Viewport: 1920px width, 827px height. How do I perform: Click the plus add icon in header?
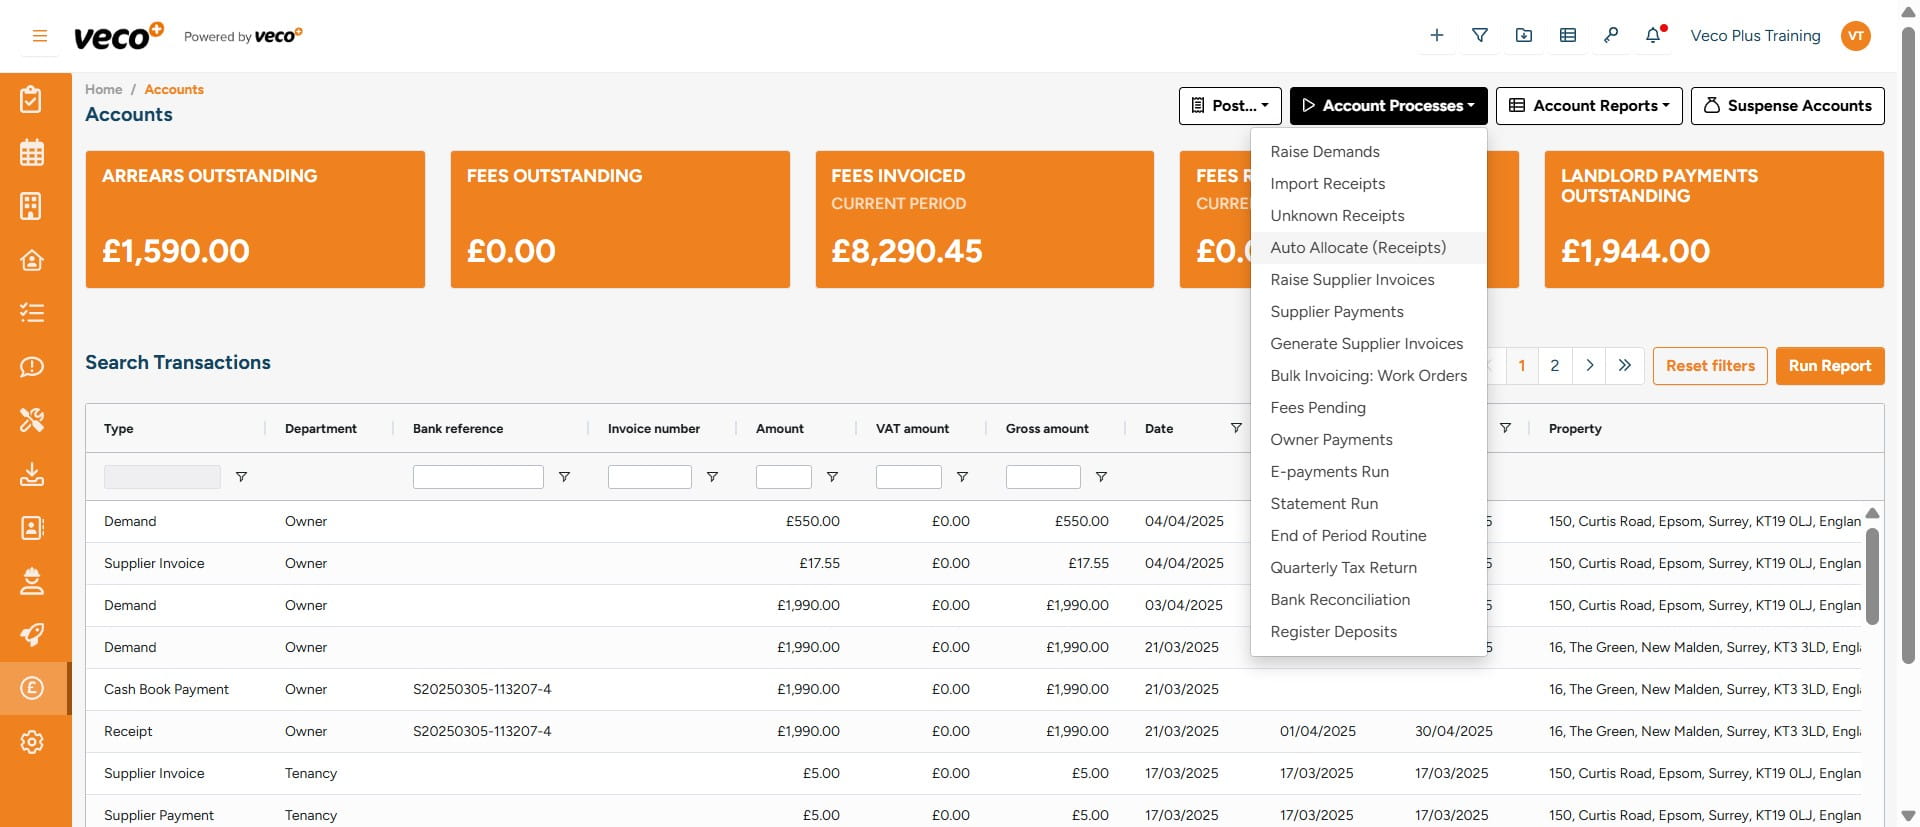pos(1436,36)
